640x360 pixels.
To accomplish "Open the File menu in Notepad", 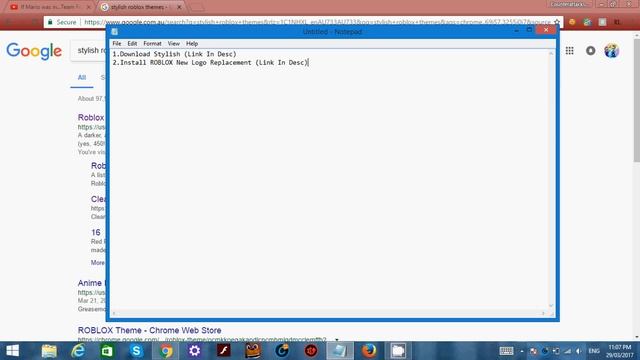I will 117,44.
